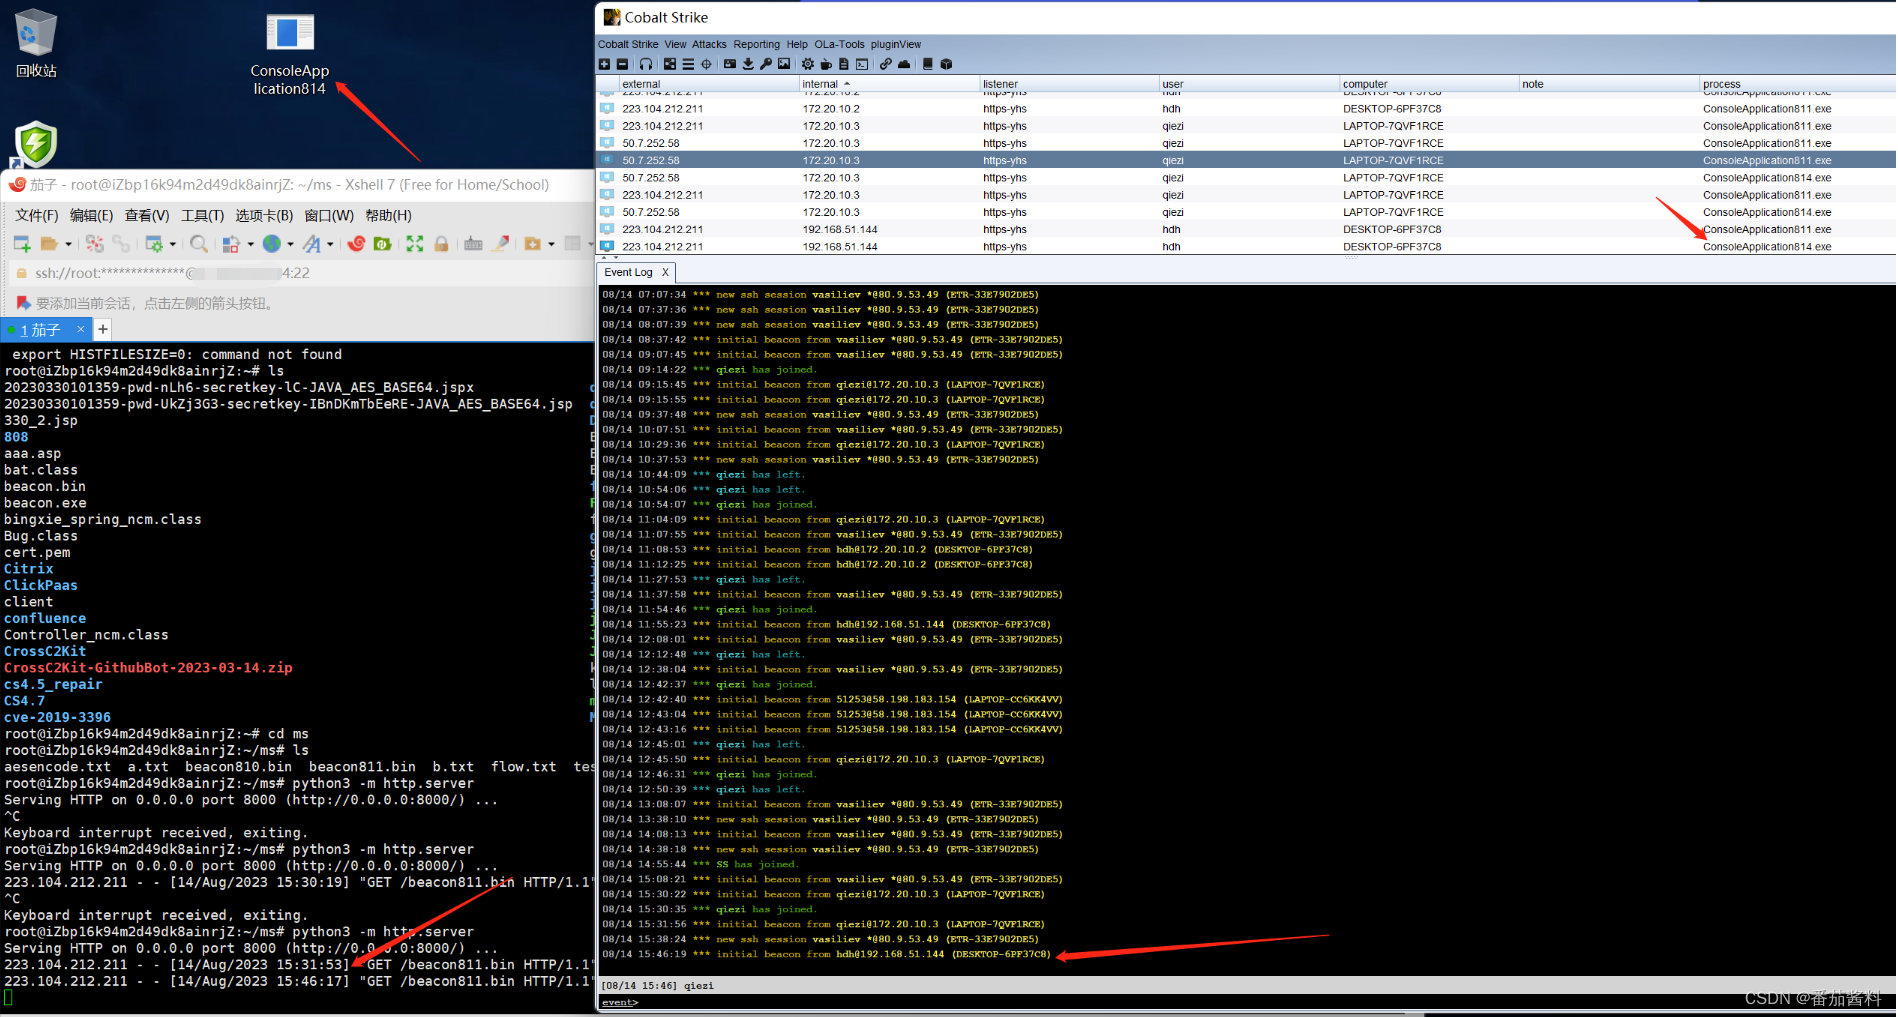The width and height of the screenshot is (1898, 1017).
Task: Open downloaded files arrow icon
Action: pos(748,64)
